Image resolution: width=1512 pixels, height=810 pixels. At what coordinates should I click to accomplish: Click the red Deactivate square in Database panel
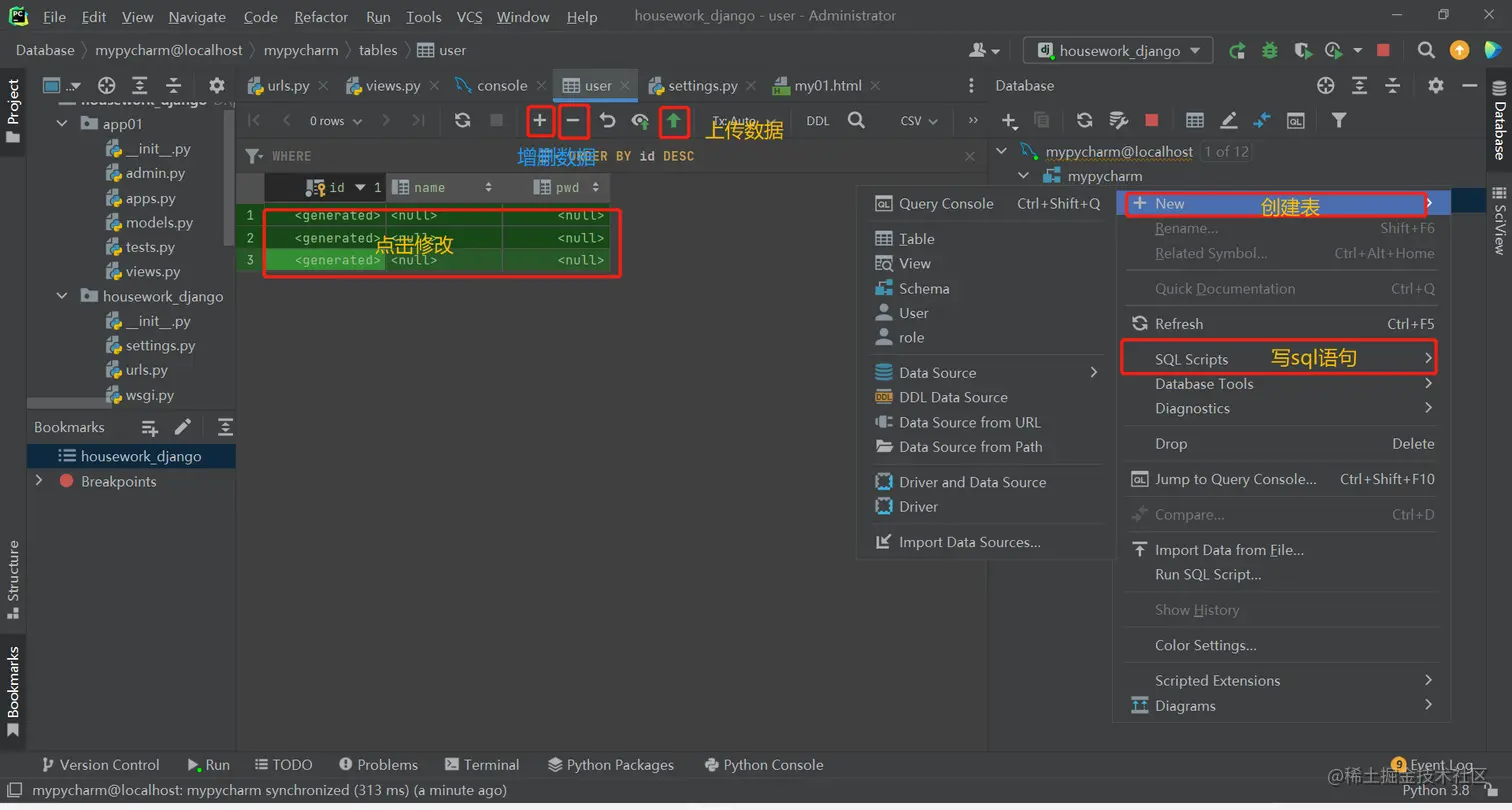[x=1151, y=121]
